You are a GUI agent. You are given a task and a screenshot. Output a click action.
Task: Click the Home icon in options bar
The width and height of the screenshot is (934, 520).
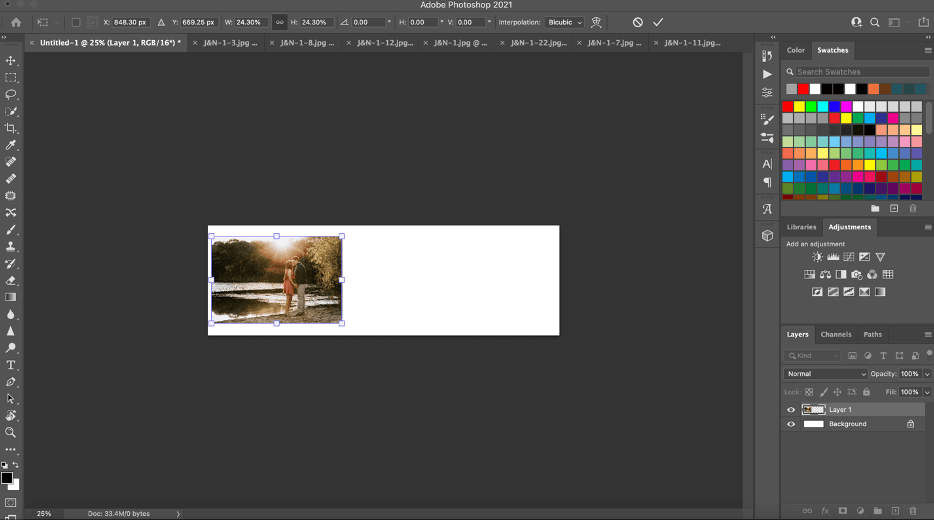pos(16,23)
